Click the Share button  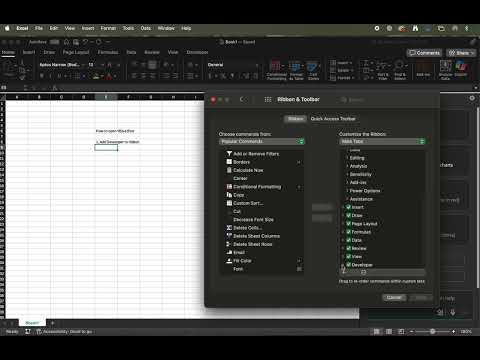(x=461, y=53)
